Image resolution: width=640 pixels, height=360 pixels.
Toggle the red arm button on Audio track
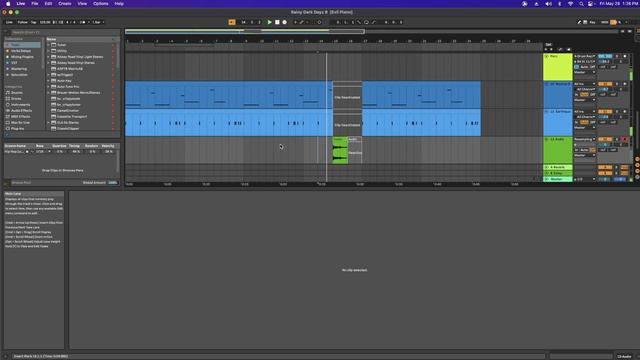point(624,140)
